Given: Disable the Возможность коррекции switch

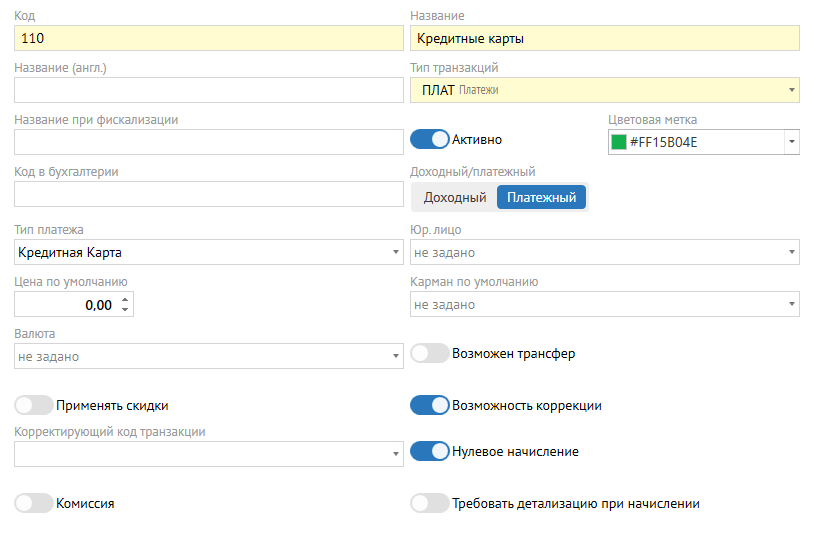Looking at the screenshot, I should pyautogui.click(x=430, y=406).
